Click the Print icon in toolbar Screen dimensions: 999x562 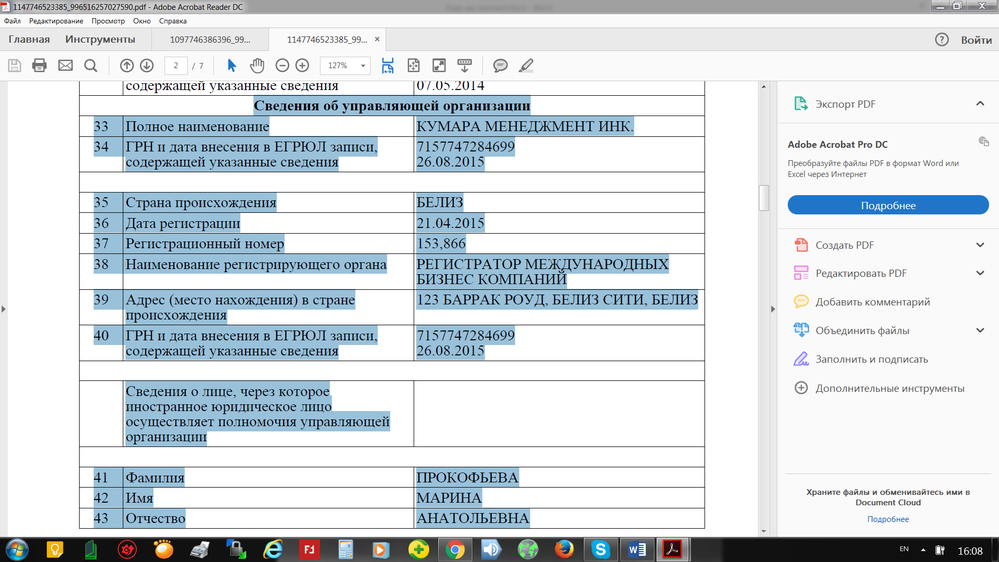coord(40,66)
